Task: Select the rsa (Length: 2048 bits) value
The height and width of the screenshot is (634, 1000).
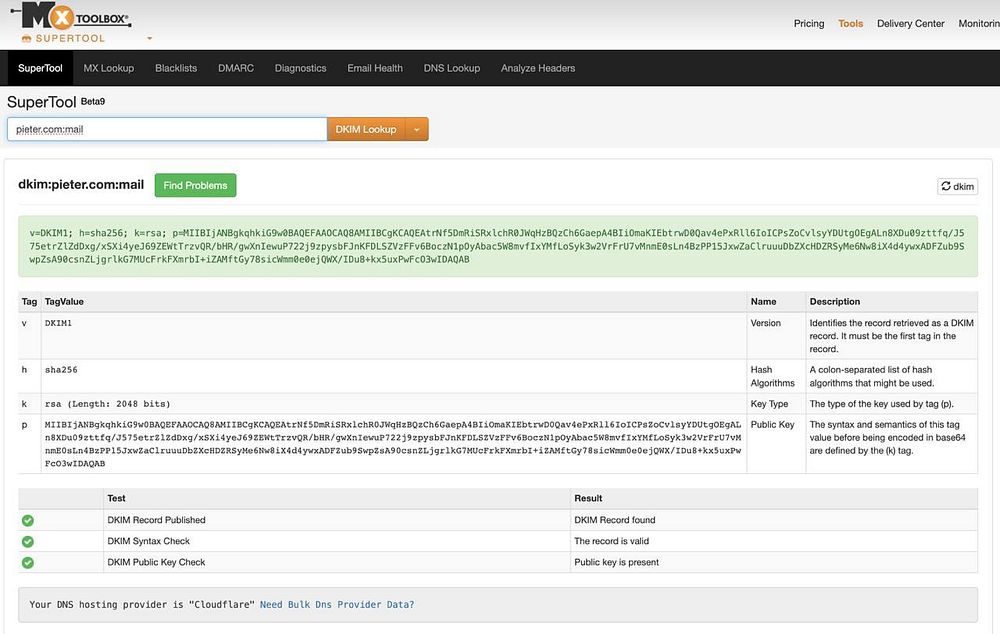Action: click(107, 404)
